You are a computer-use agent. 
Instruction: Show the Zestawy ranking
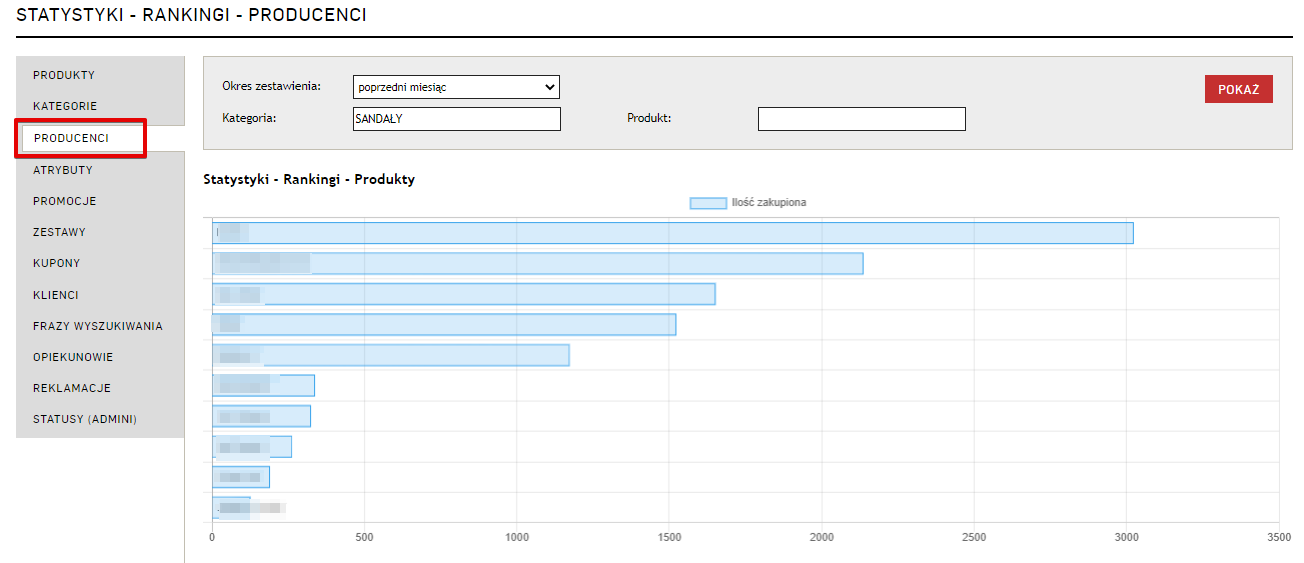point(60,232)
